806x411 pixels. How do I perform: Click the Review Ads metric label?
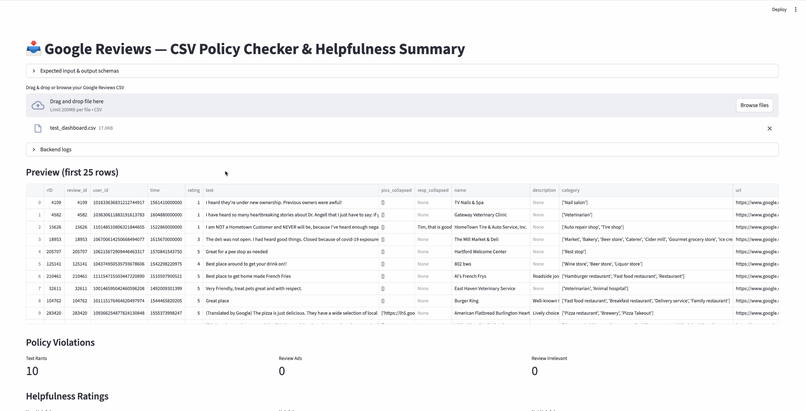pyautogui.click(x=290, y=358)
